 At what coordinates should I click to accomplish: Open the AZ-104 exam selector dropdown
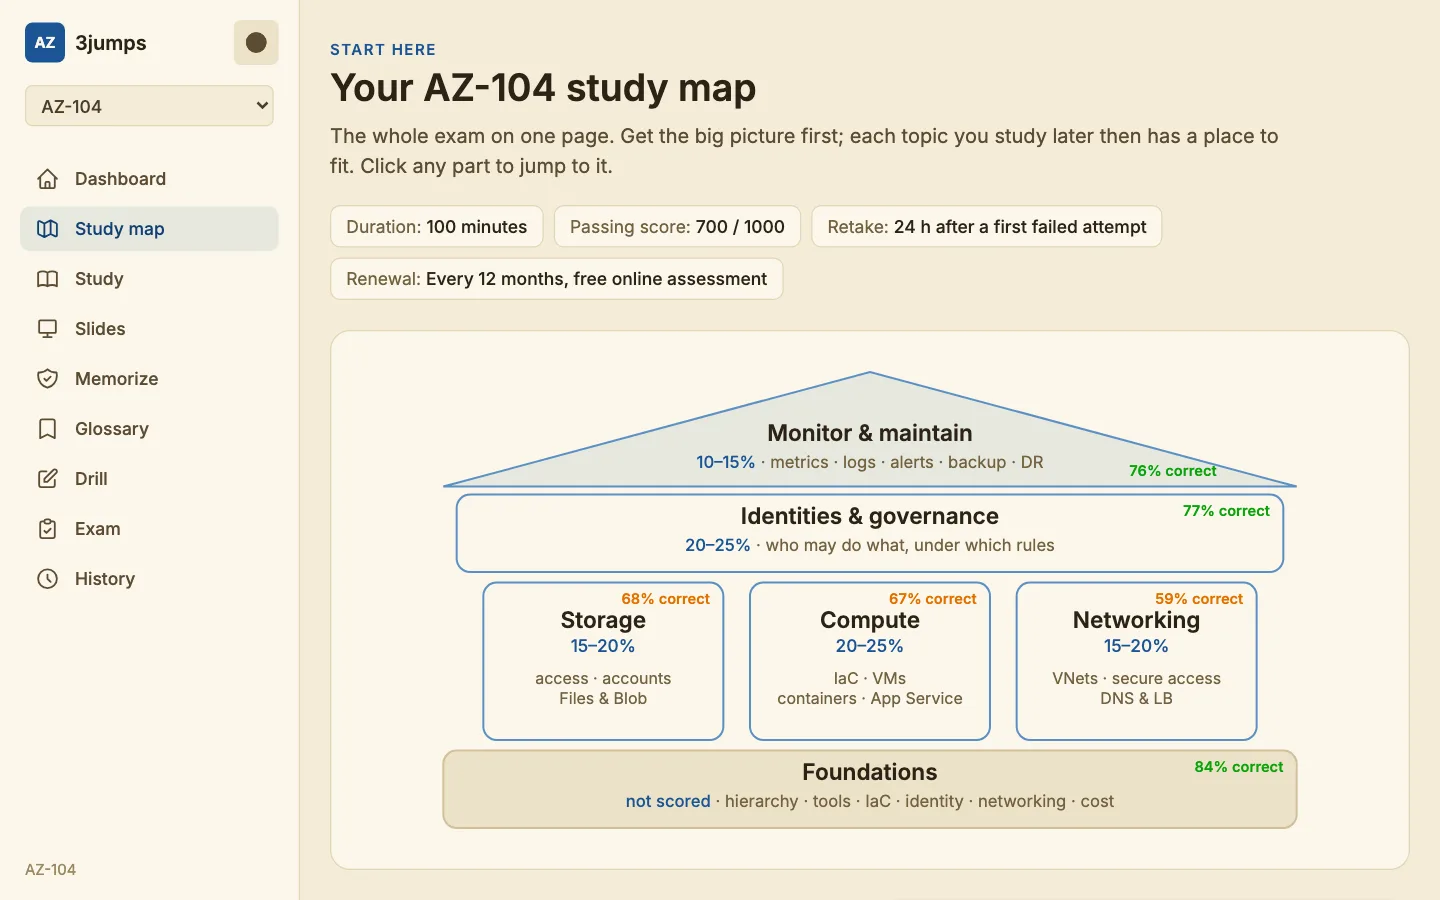coord(149,106)
